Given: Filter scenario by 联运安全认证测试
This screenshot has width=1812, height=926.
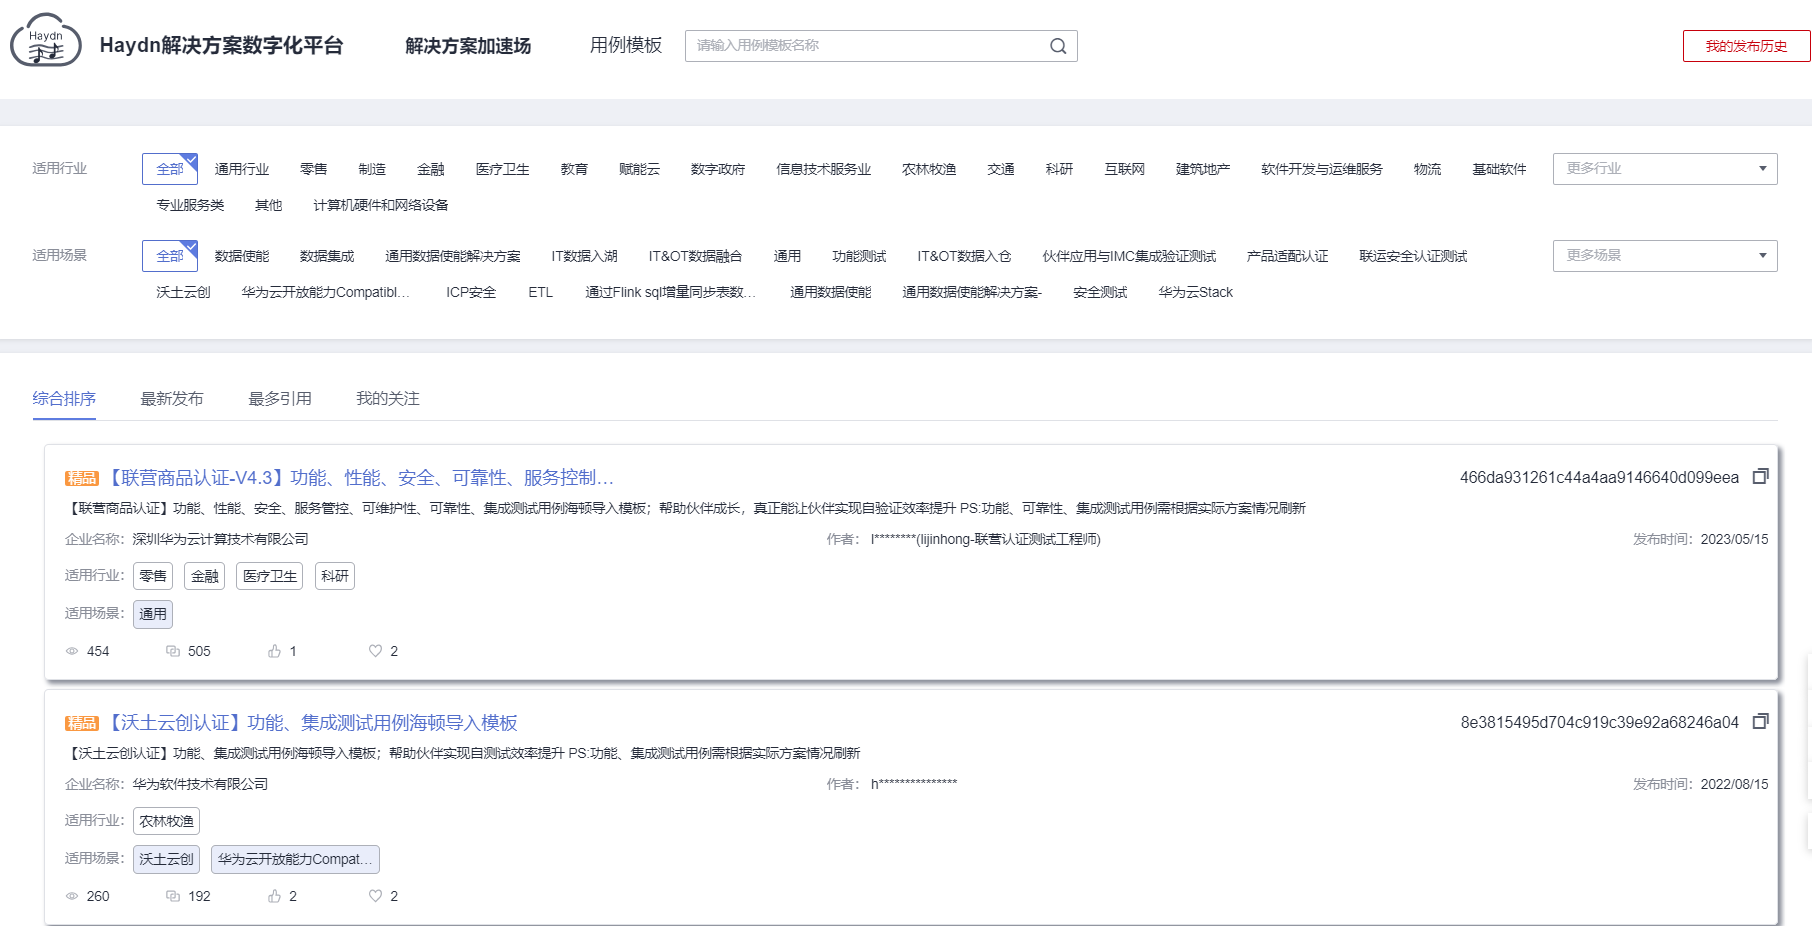Looking at the screenshot, I should (1413, 256).
